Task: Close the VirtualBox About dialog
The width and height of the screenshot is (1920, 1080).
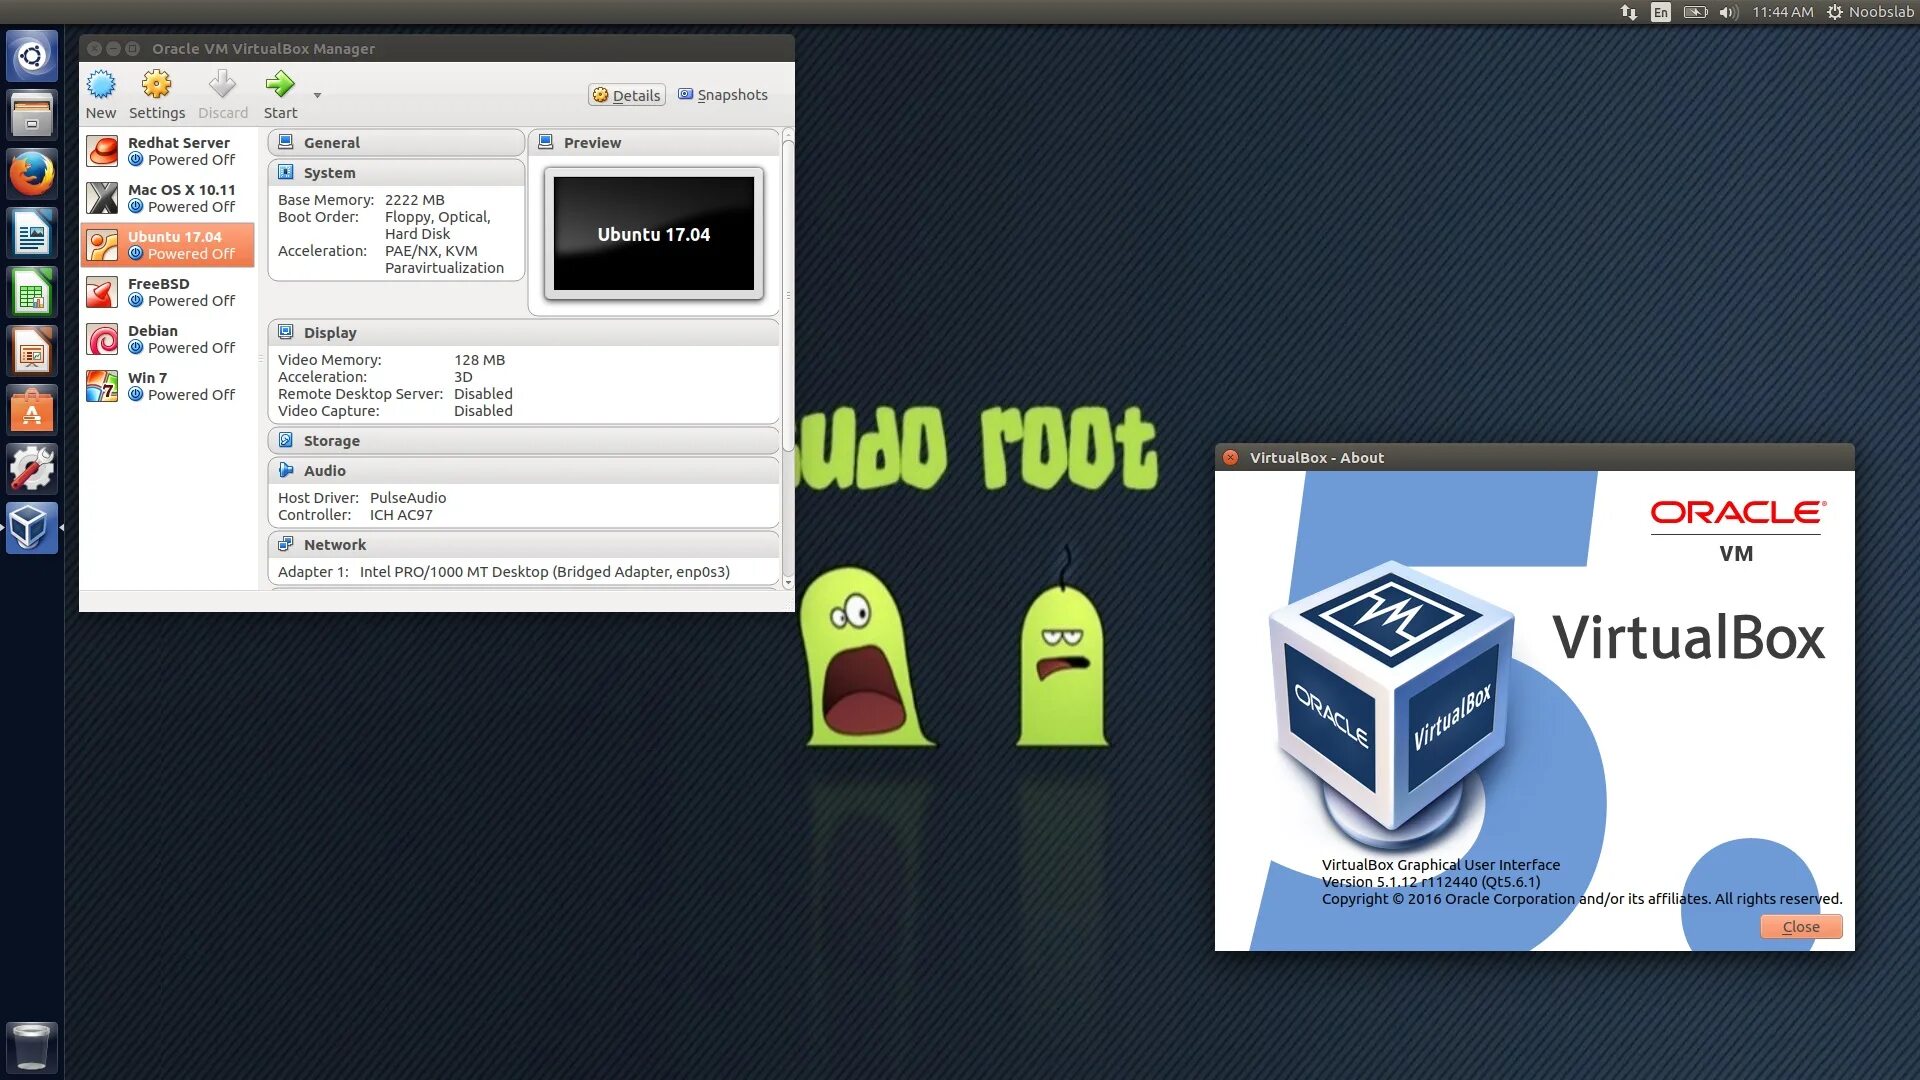Action: pyautogui.click(x=1800, y=927)
